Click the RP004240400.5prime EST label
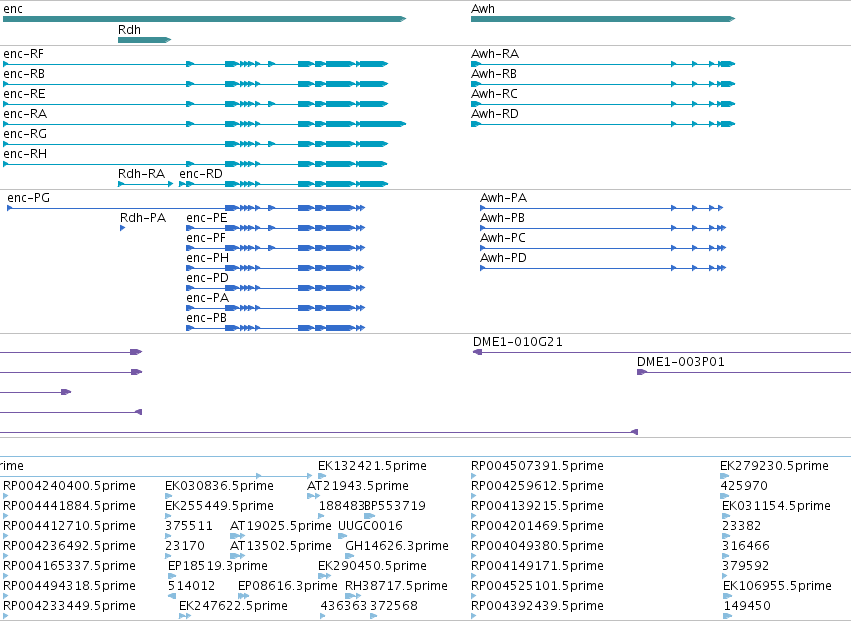The height and width of the screenshot is (621, 851). (x=69, y=486)
